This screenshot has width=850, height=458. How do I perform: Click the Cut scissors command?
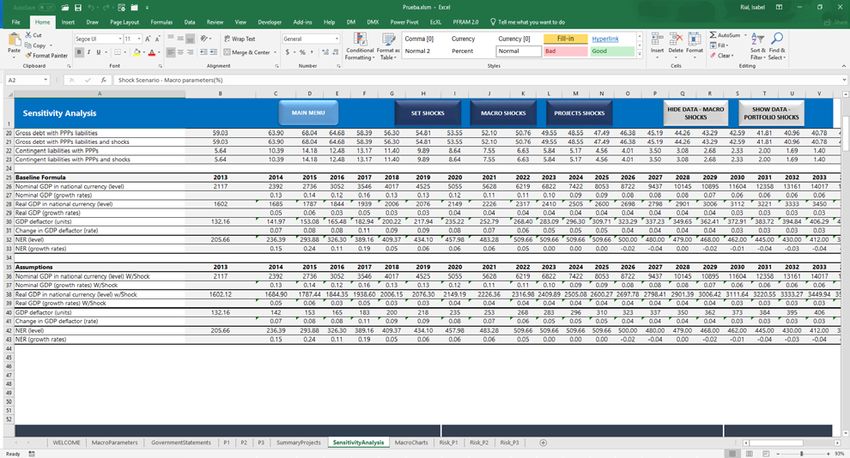point(33,35)
